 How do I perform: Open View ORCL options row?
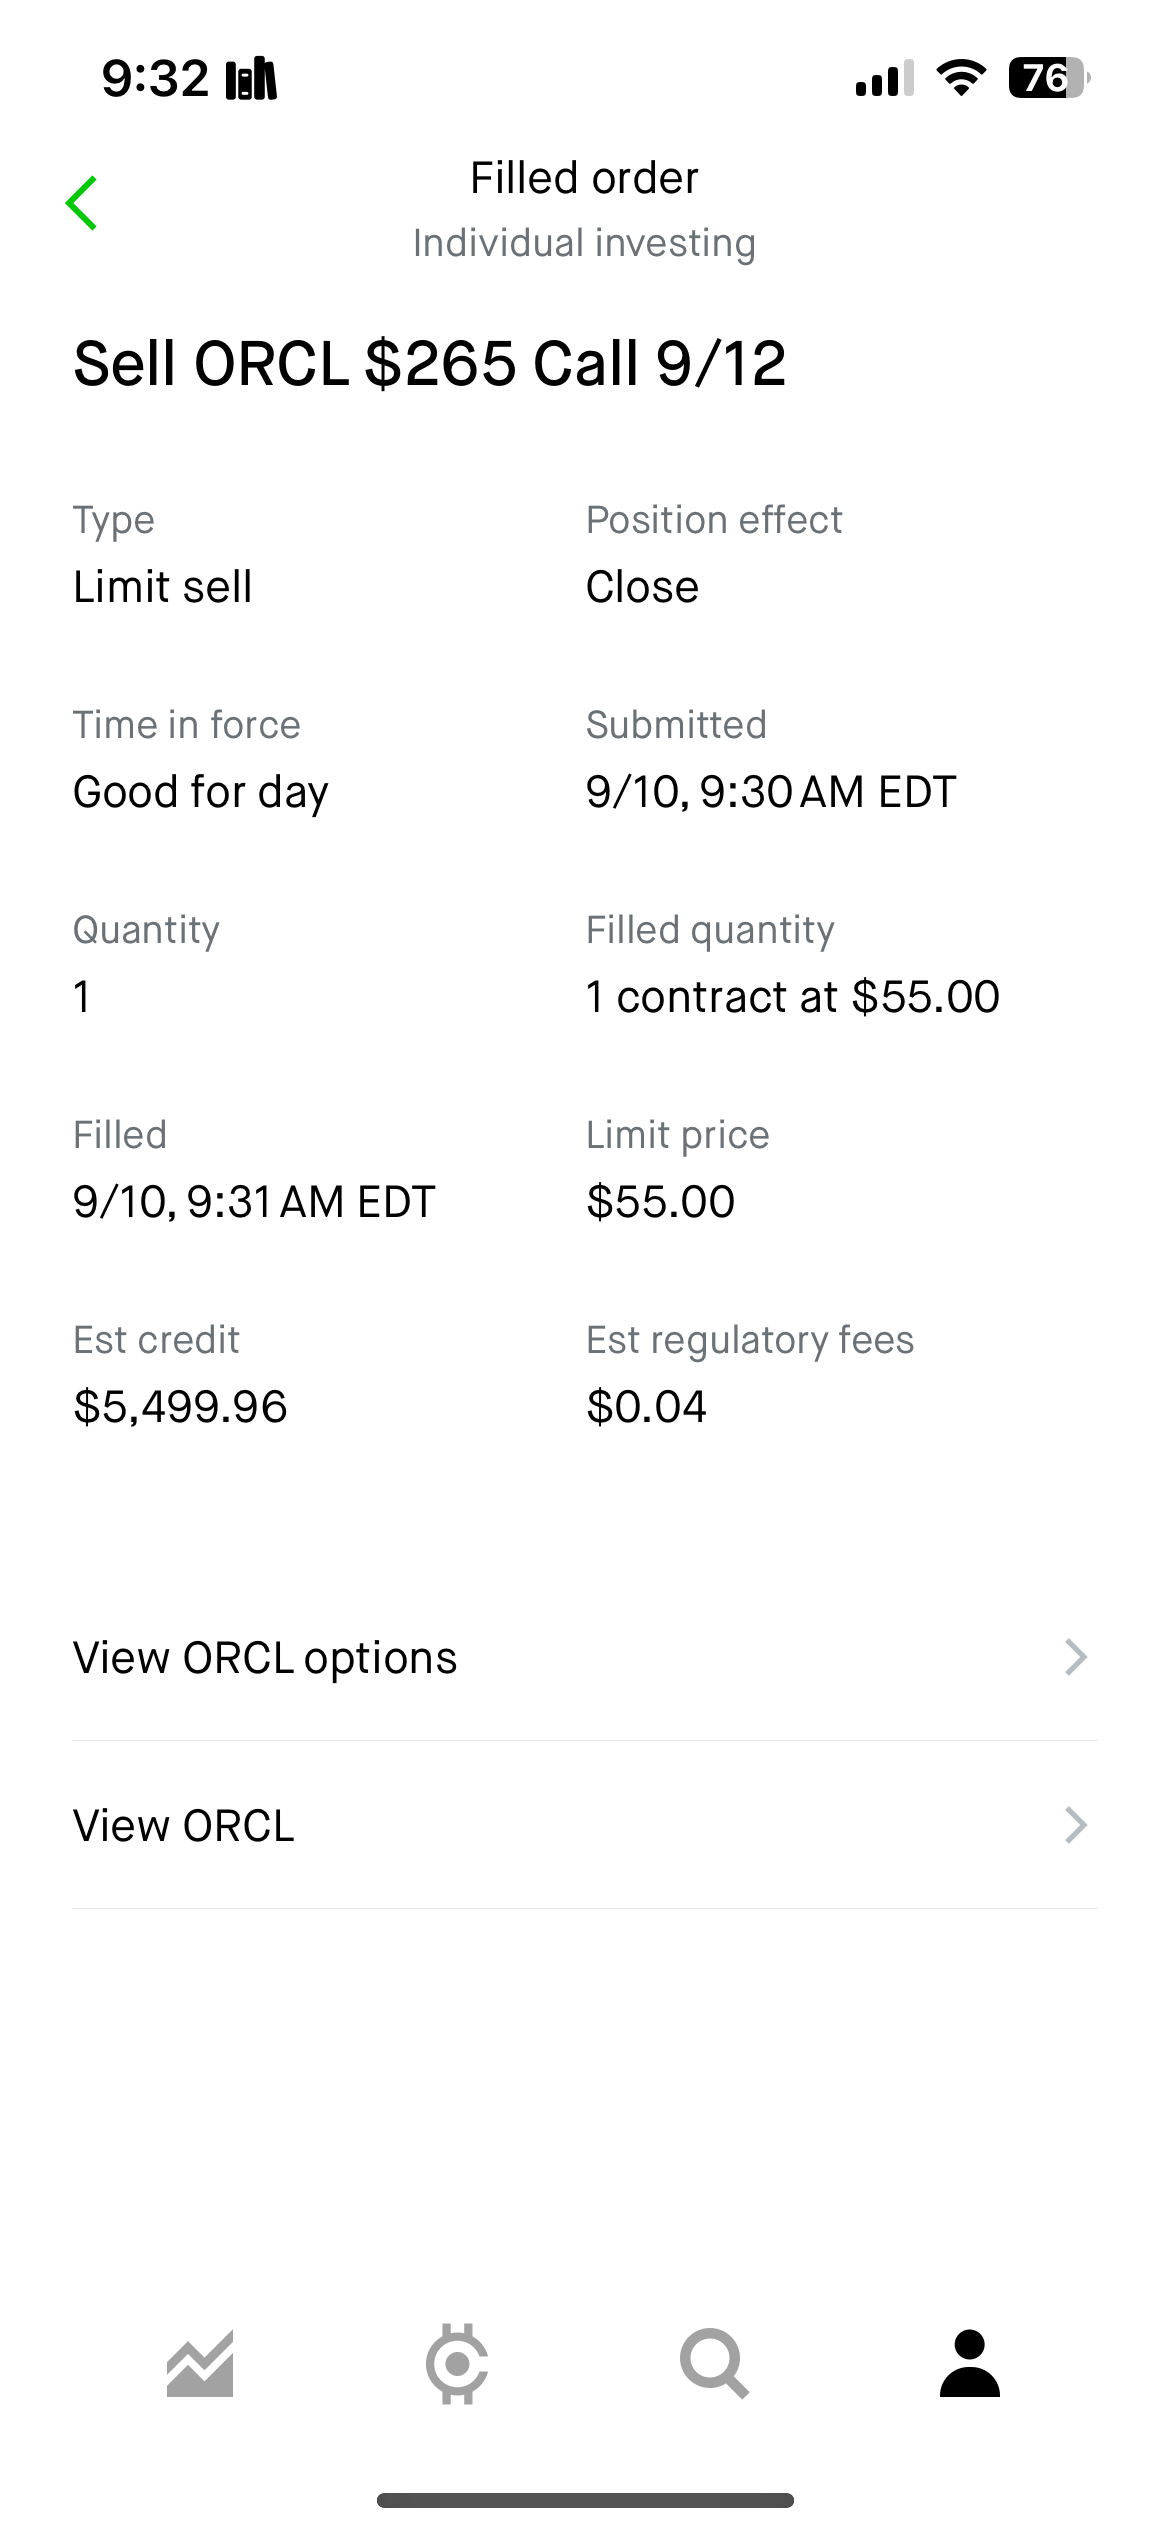click(585, 1657)
